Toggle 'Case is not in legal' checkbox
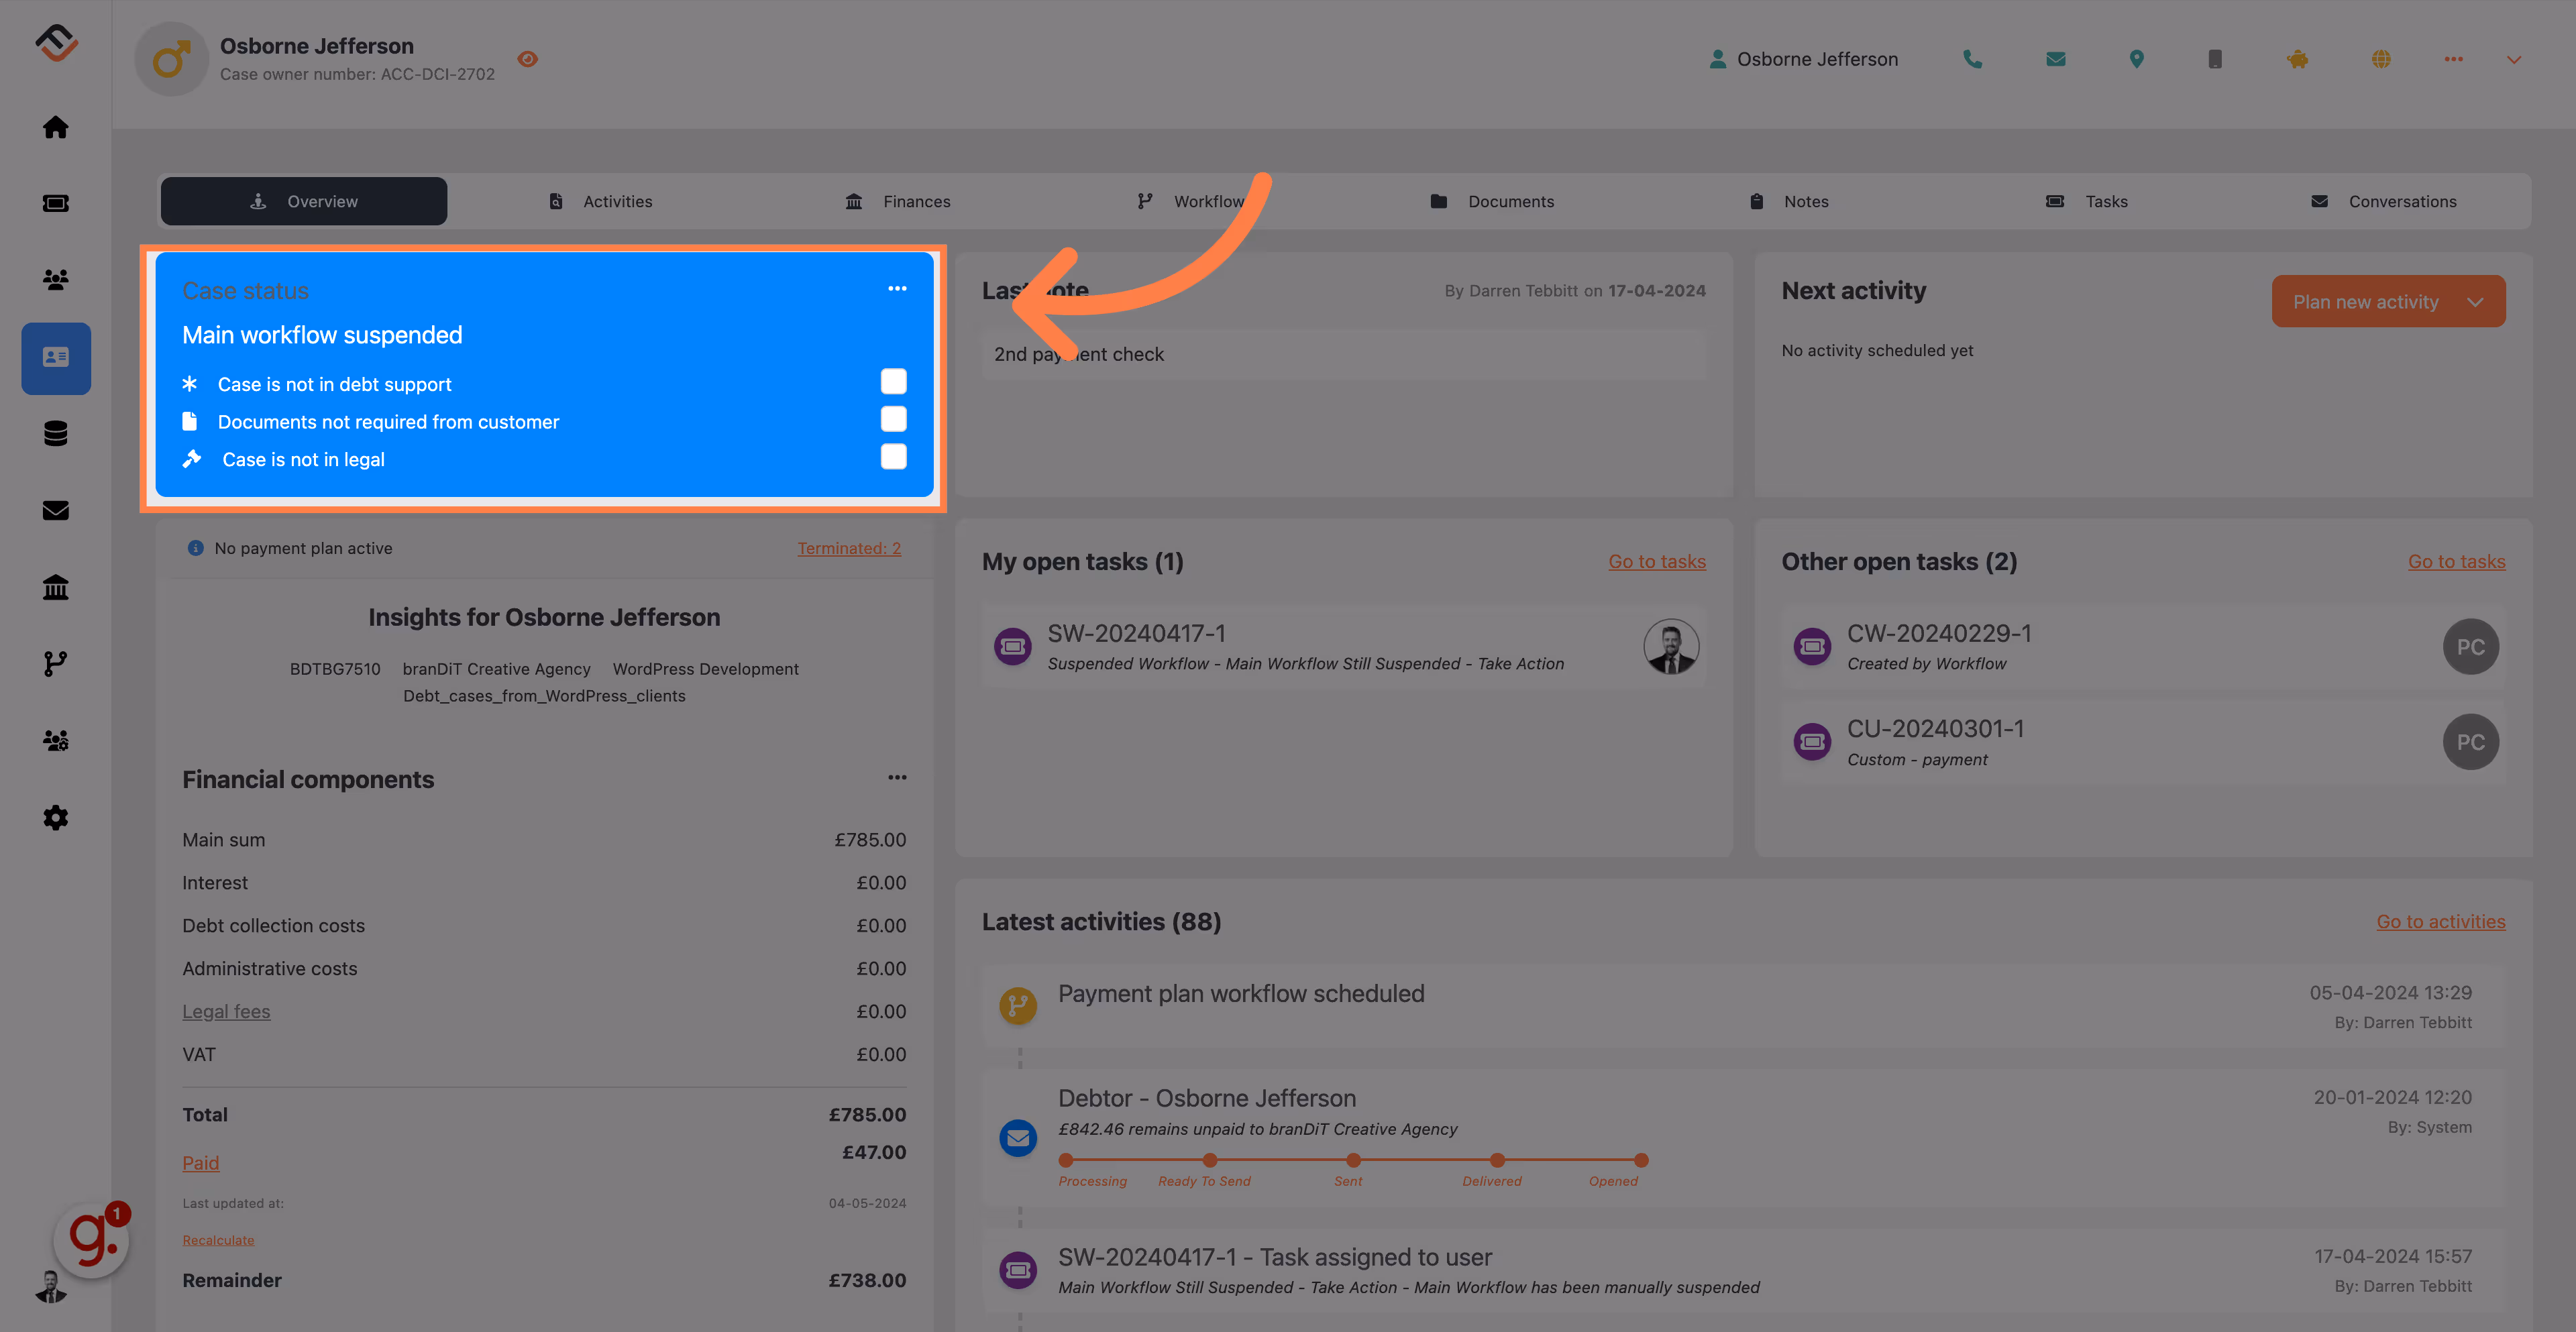 893,457
